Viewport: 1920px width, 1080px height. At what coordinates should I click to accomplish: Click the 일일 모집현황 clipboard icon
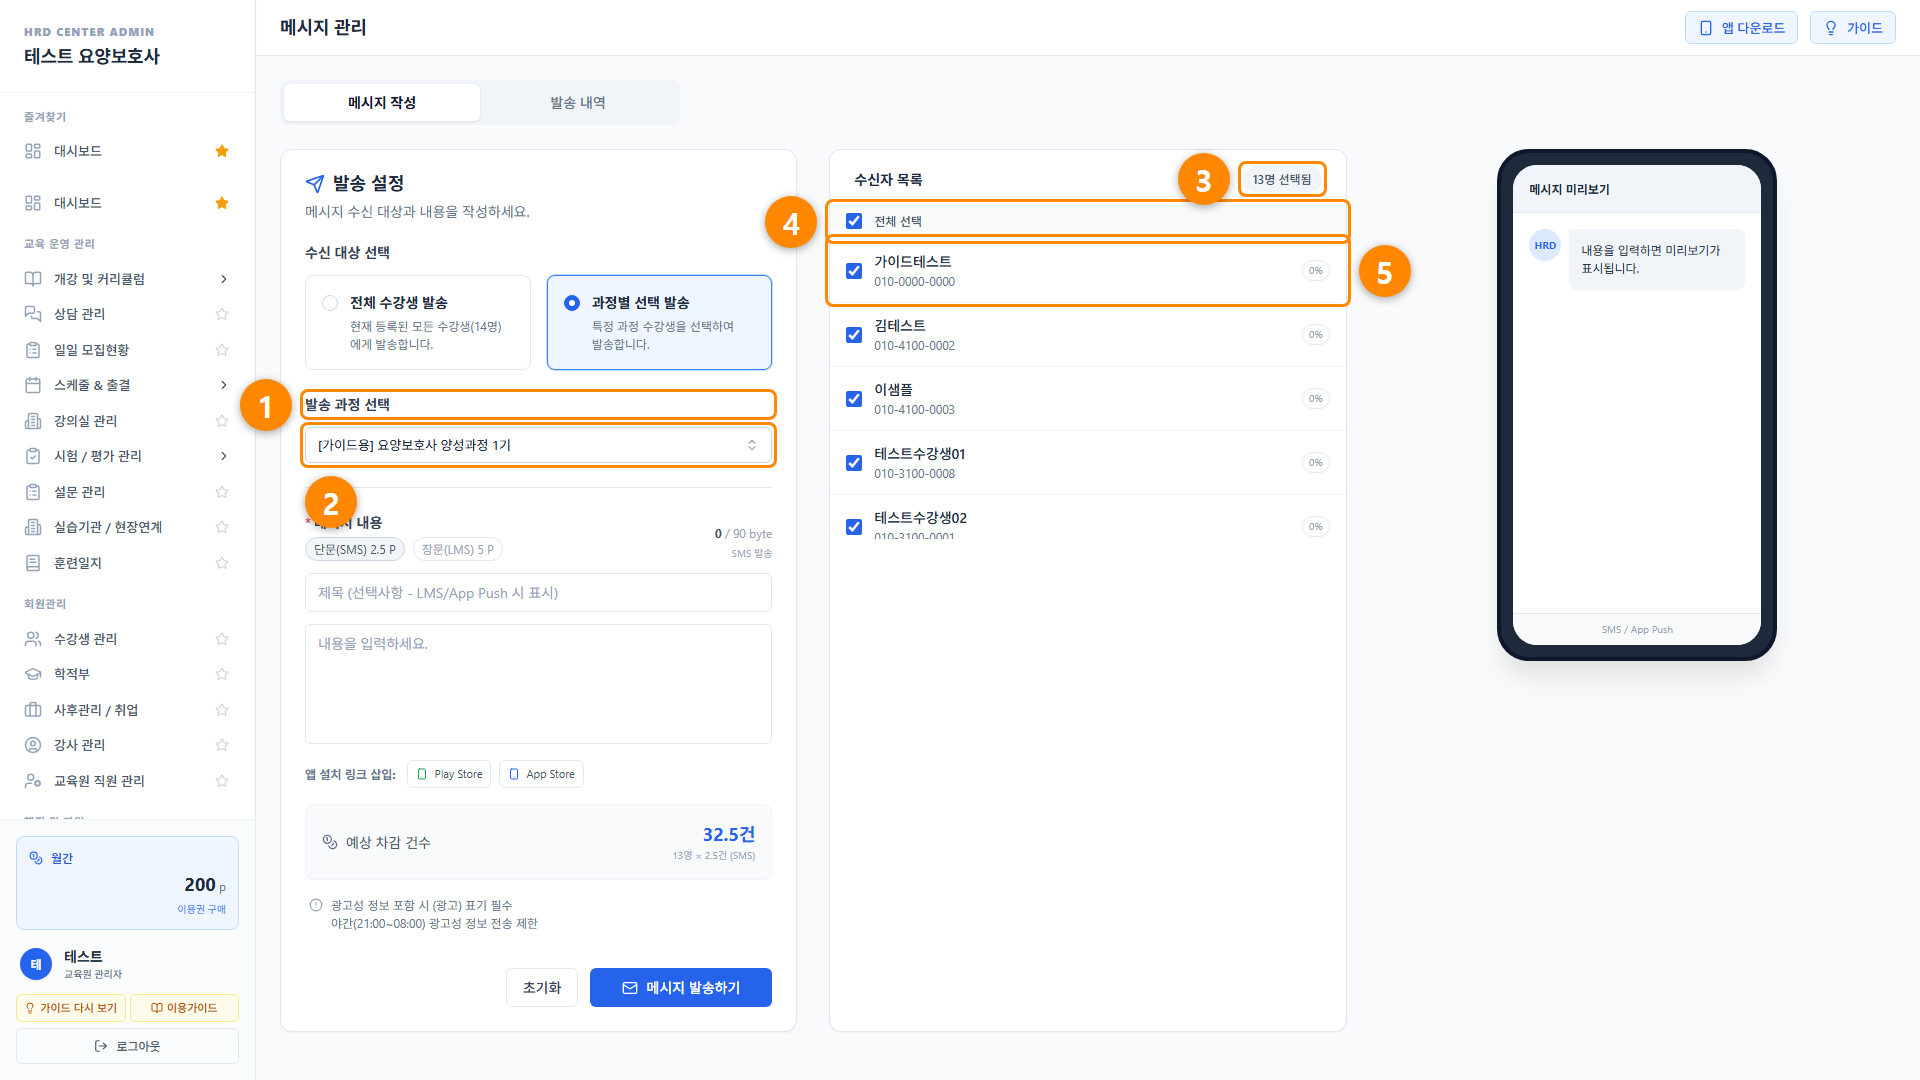[33, 350]
